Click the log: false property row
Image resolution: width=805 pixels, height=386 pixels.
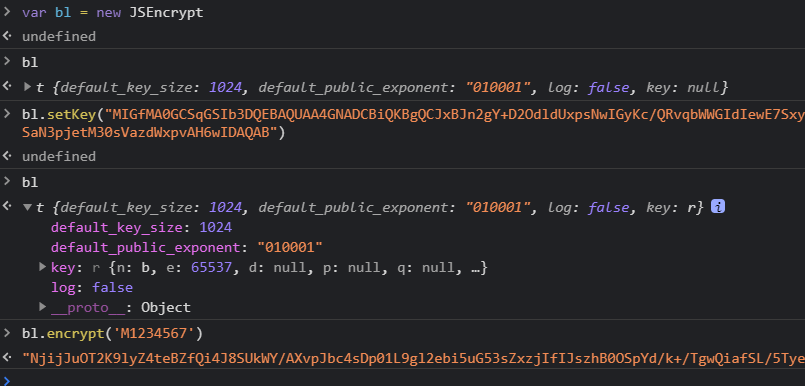(92, 287)
